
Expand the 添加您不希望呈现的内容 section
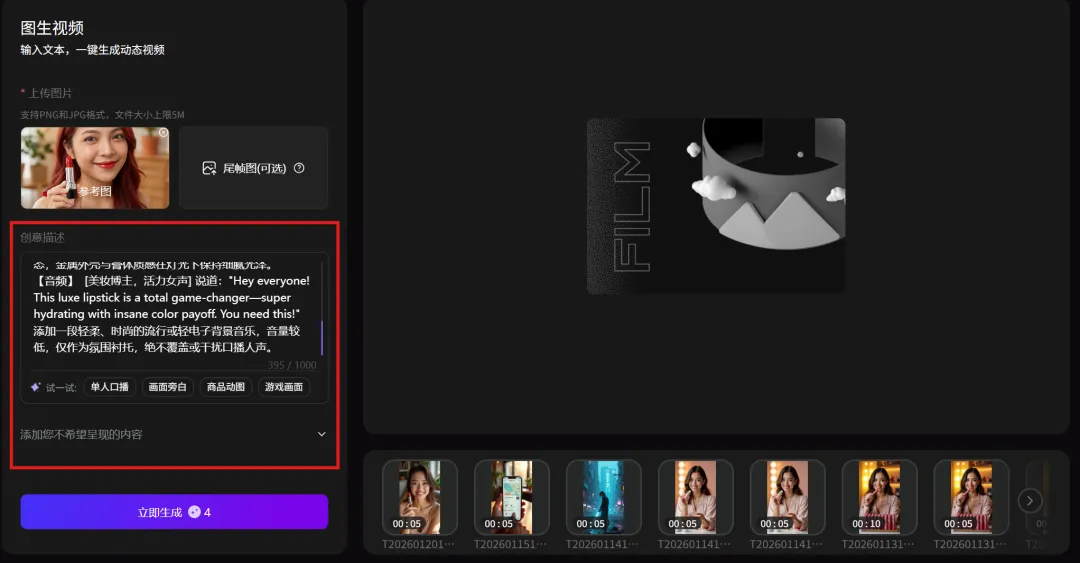pyautogui.click(x=322, y=434)
